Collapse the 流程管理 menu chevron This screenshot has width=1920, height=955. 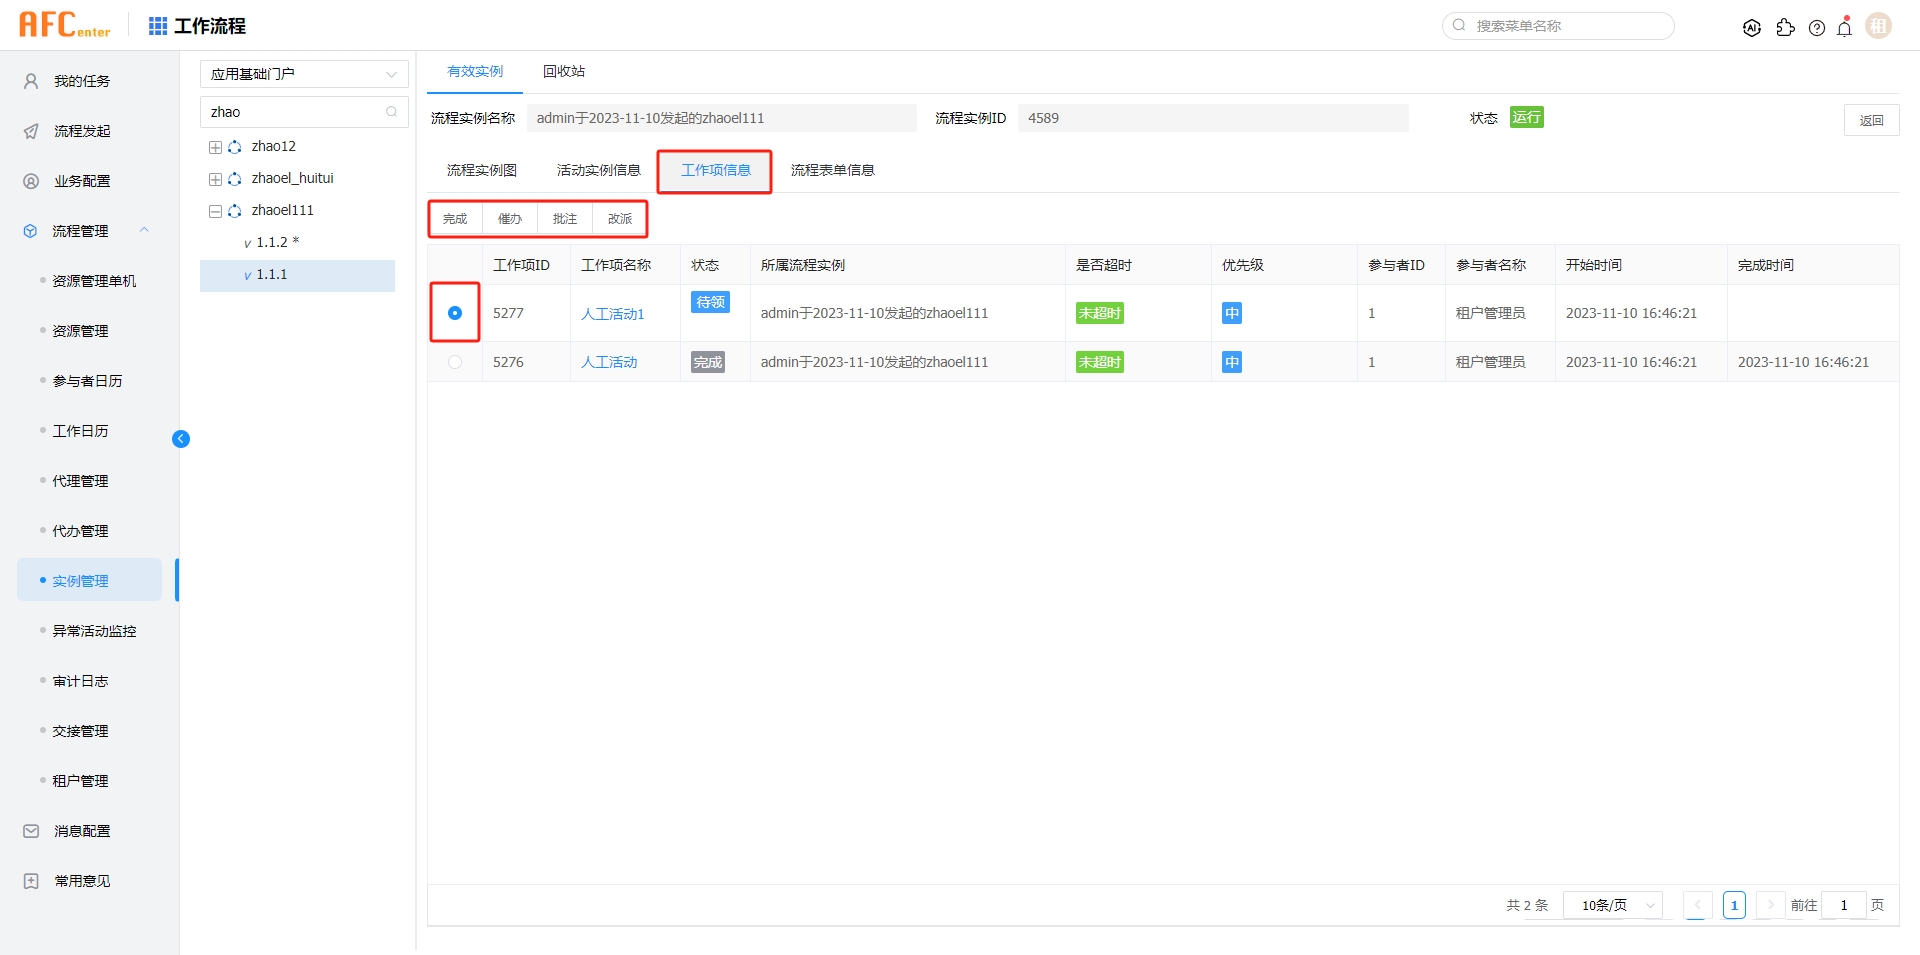point(145,230)
